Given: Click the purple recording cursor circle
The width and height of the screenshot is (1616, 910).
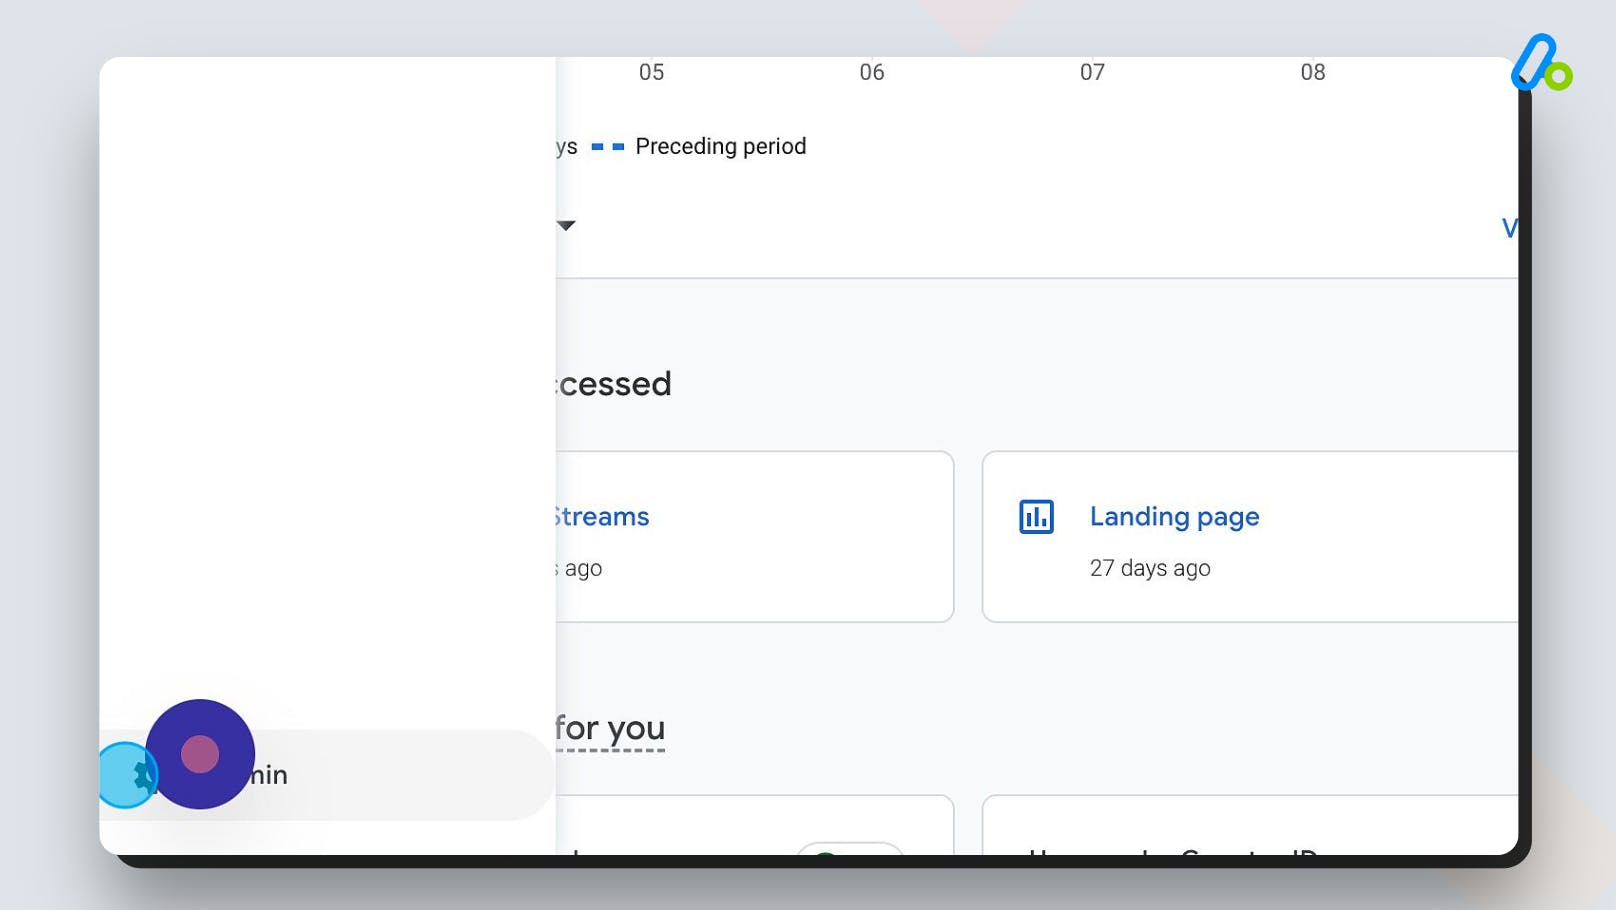Looking at the screenshot, I should [200, 754].
